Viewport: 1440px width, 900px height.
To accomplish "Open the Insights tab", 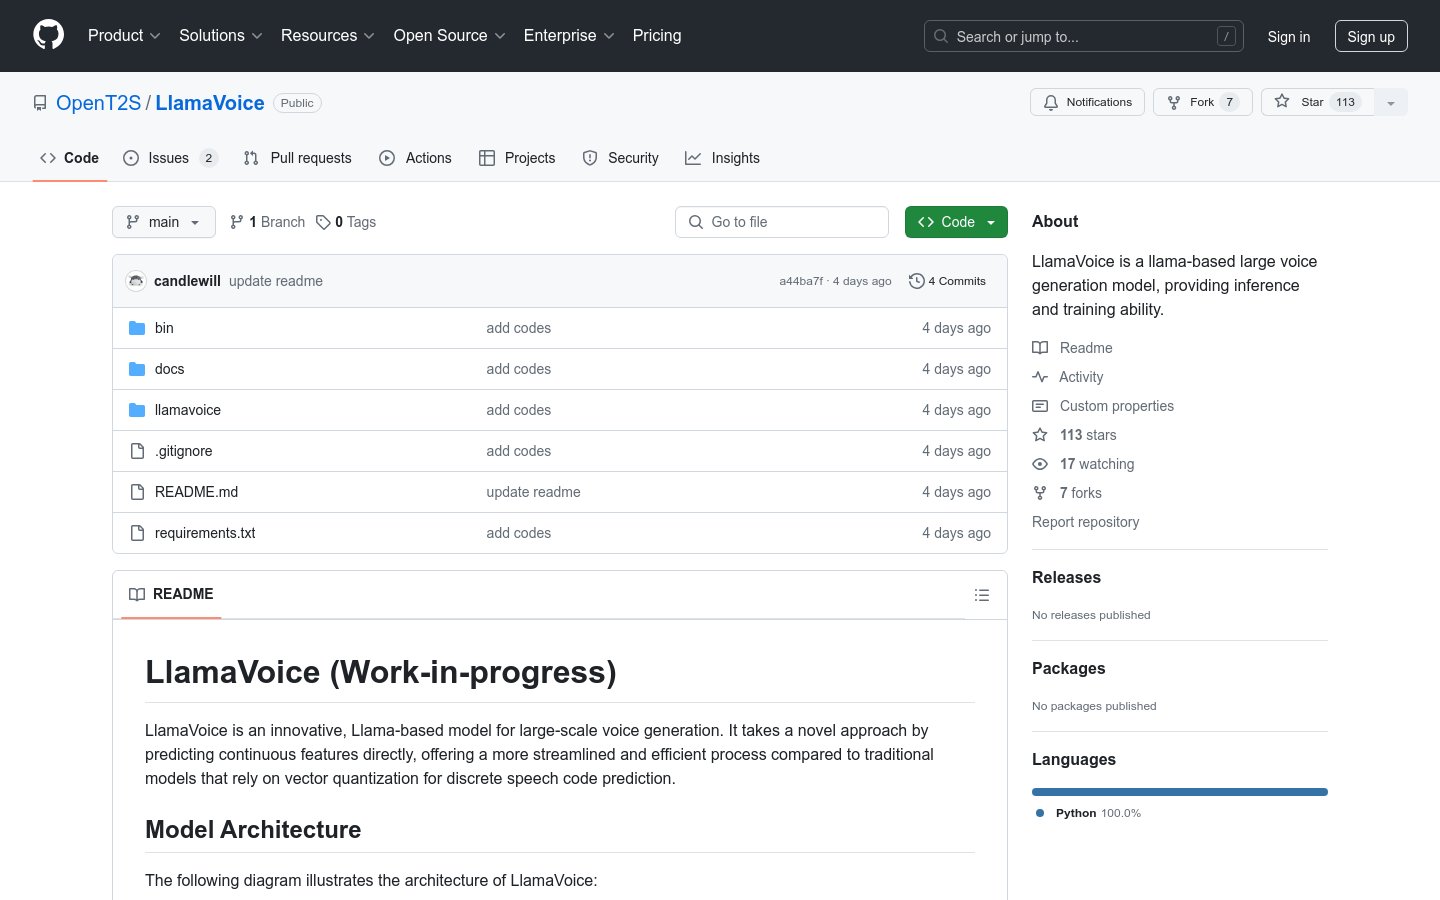I will point(723,158).
